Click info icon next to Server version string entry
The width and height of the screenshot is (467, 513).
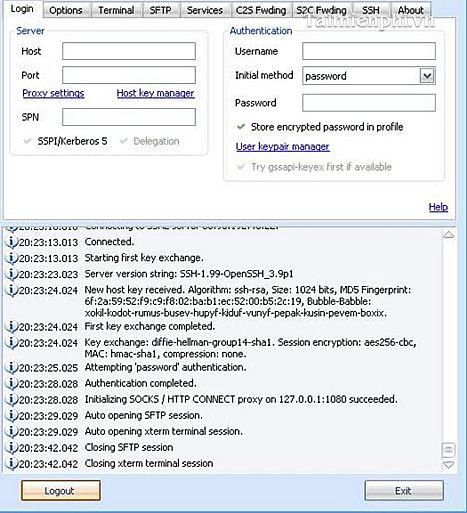click(11, 274)
